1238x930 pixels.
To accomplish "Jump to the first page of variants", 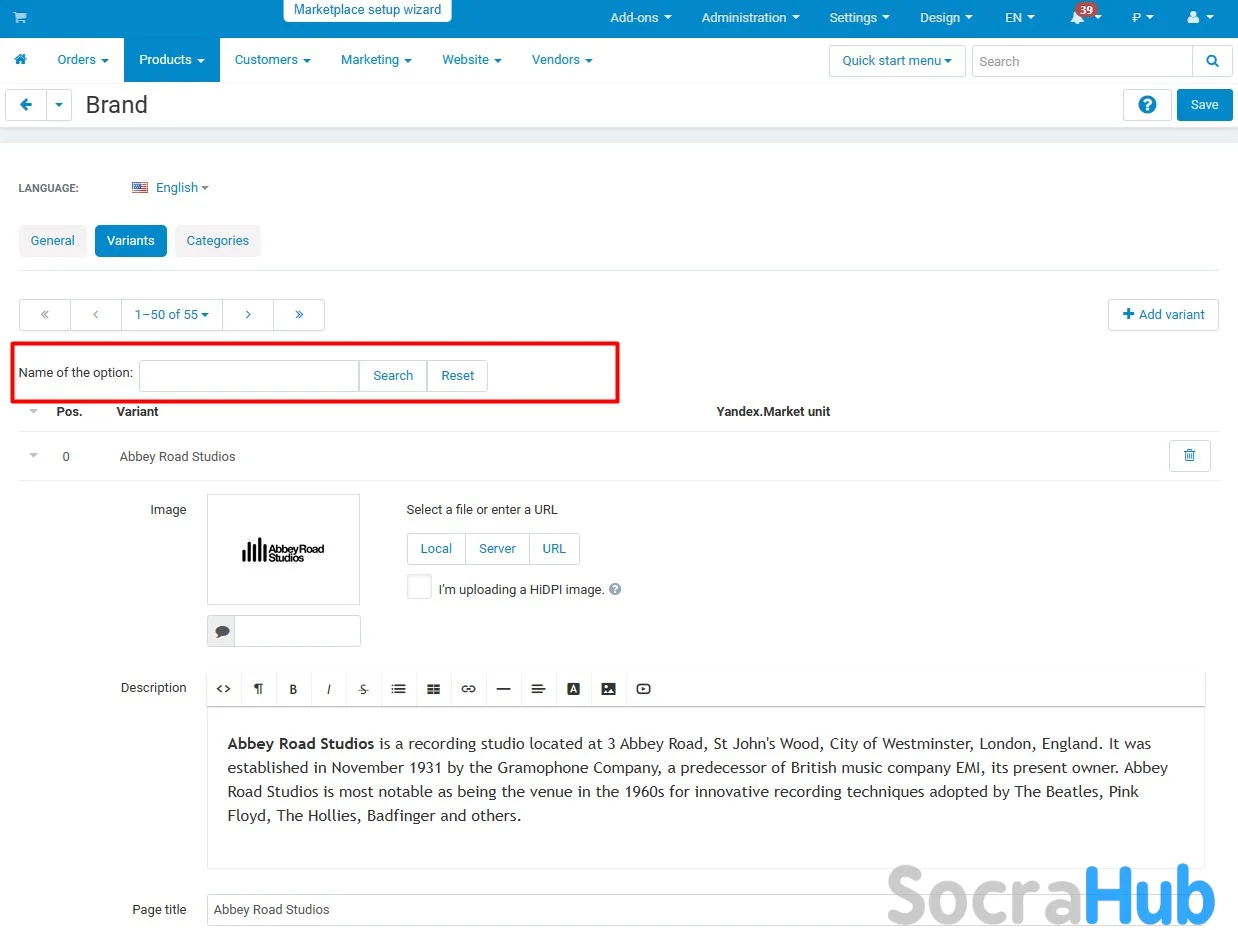I will [45, 314].
